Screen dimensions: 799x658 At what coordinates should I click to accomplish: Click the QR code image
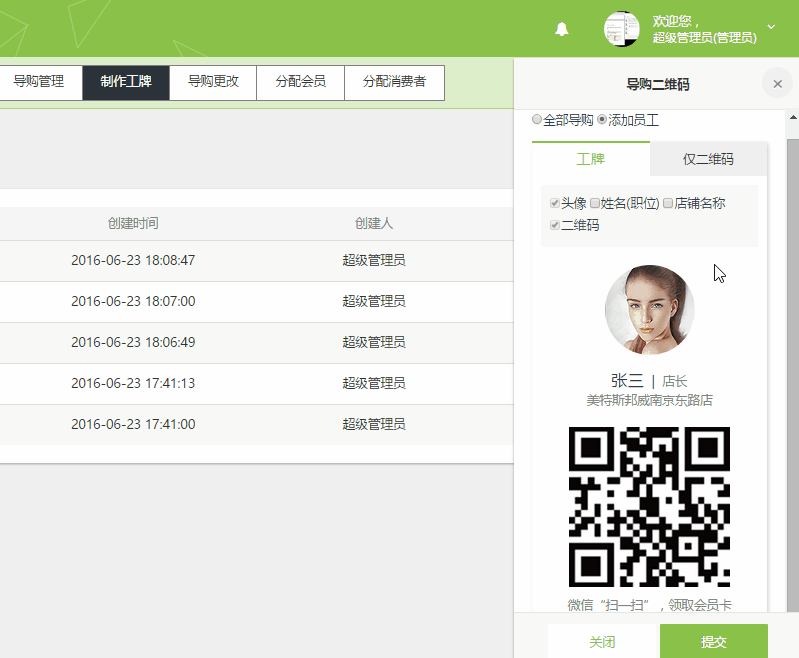pos(649,507)
